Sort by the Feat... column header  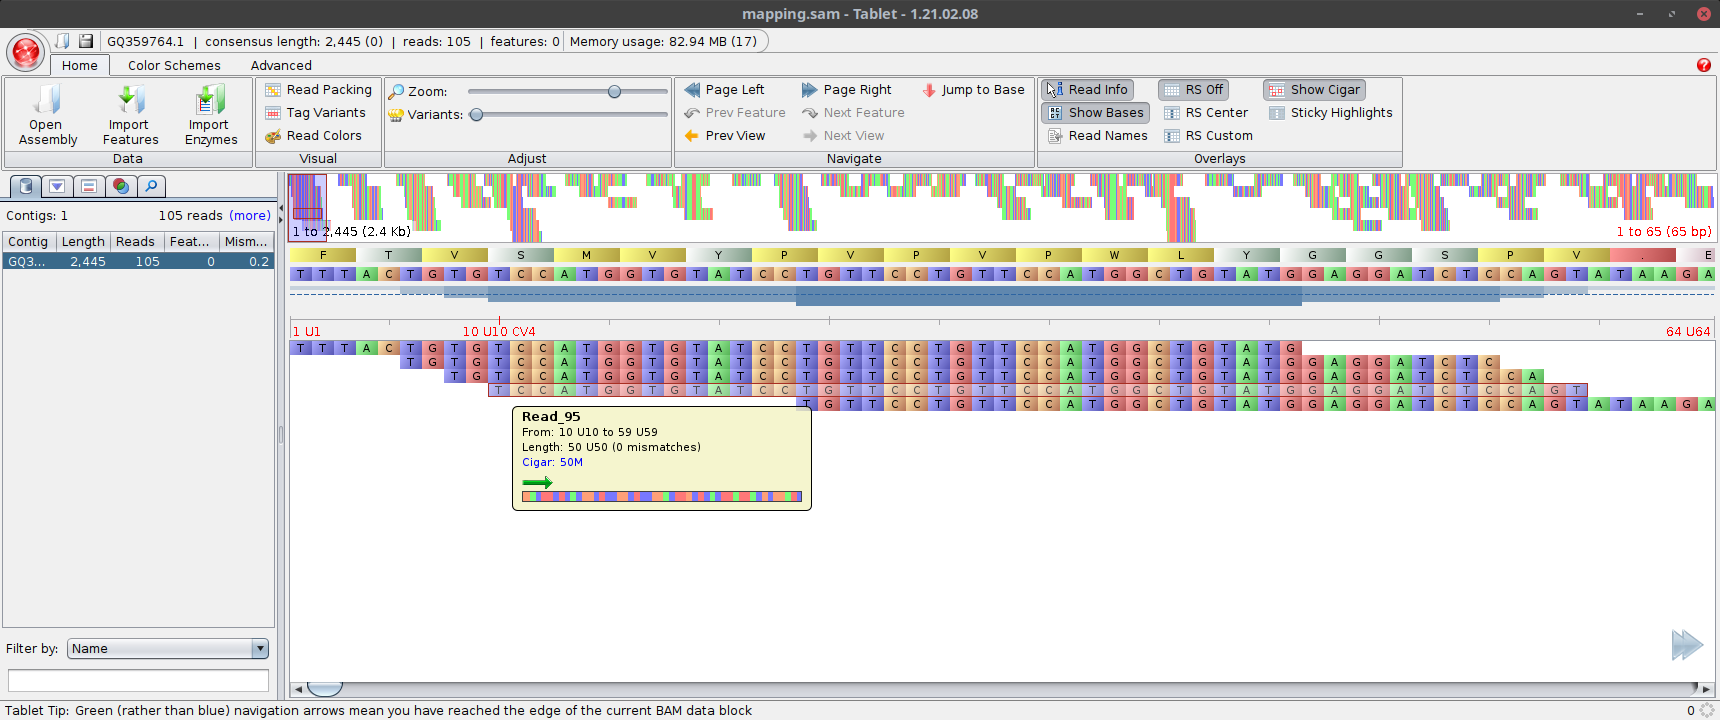(x=191, y=241)
